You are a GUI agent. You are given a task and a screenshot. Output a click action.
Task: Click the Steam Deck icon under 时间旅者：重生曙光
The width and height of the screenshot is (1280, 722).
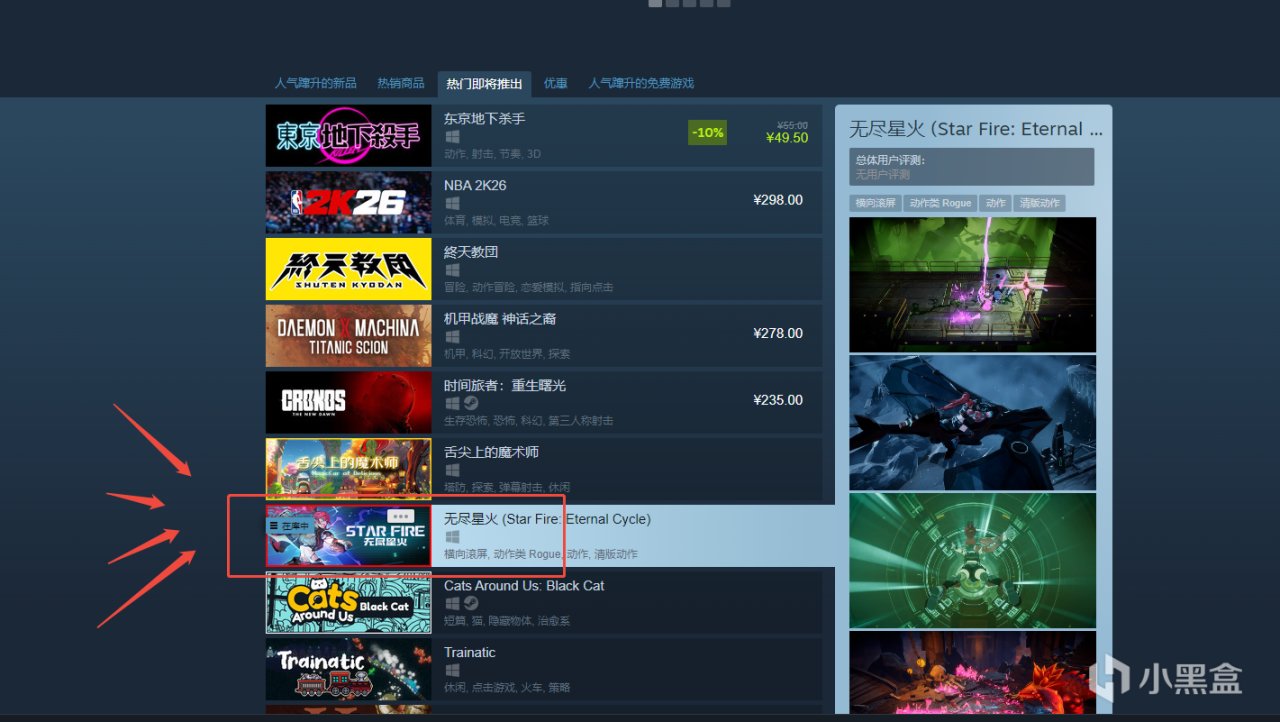coord(471,403)
